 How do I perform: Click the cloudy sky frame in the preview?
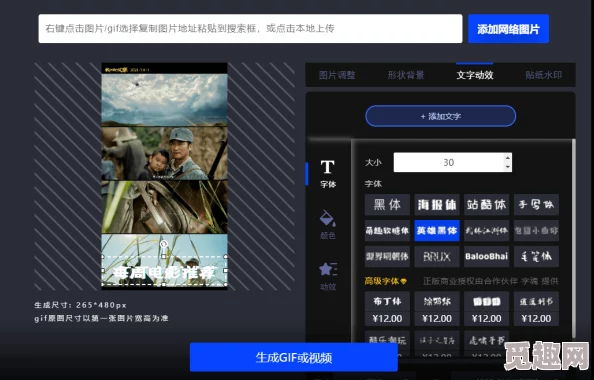click(164, 99)
